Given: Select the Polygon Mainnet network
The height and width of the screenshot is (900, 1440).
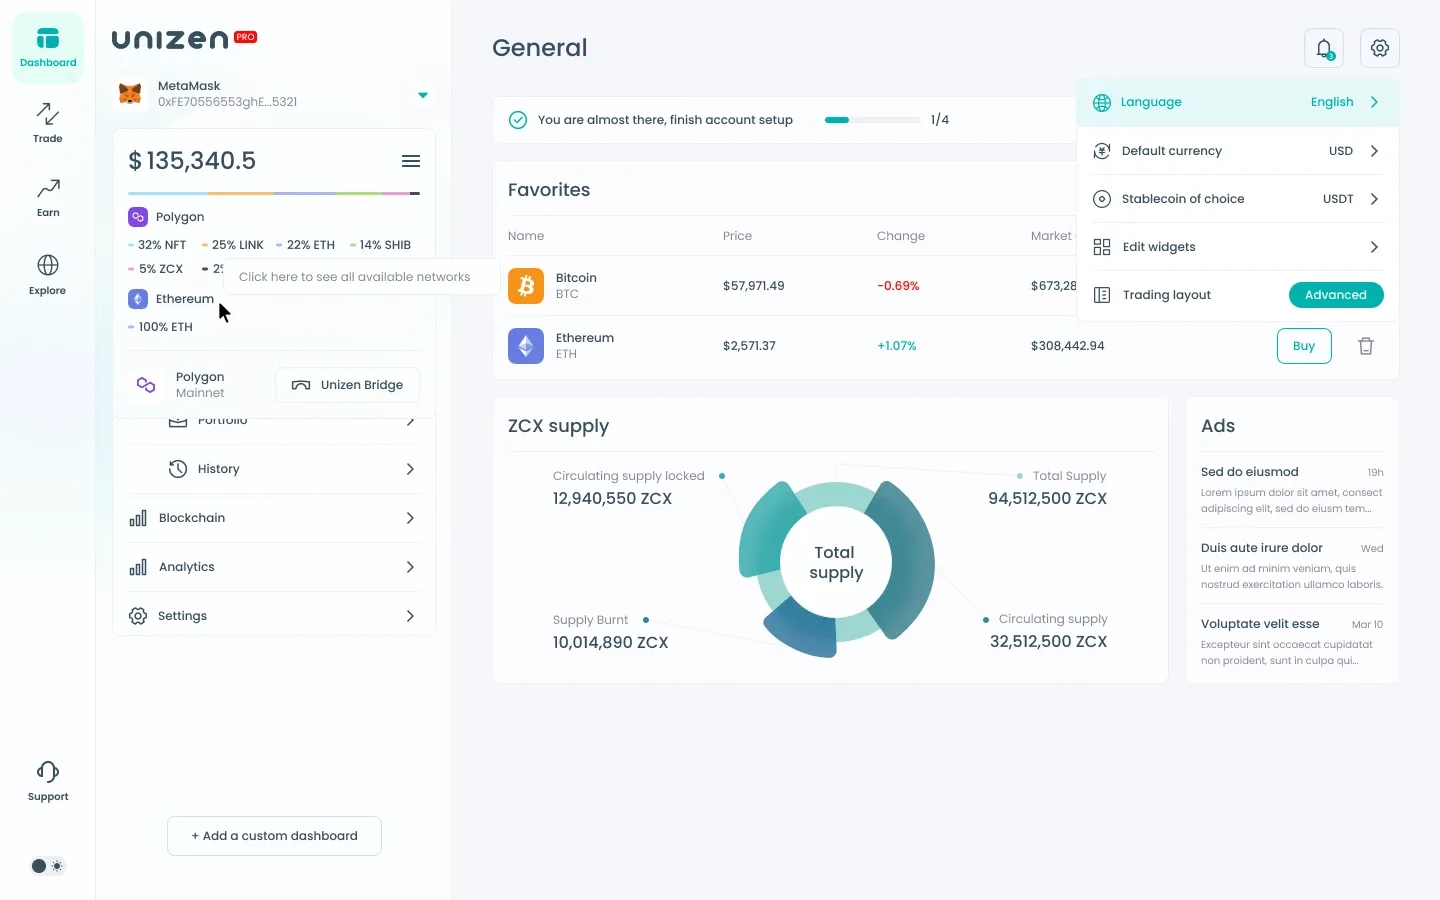Looking at the screenshot, I should click(x=181, y=385).
